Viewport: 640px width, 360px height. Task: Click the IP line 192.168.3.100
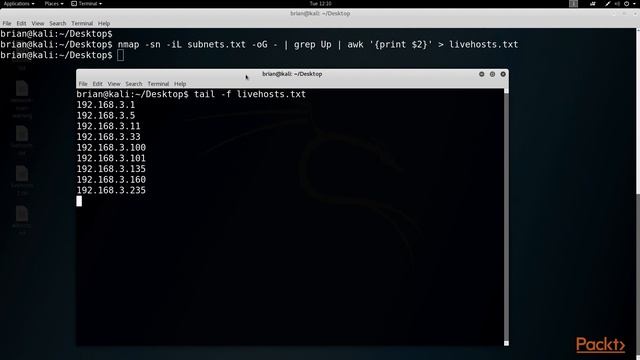(111, 147)
